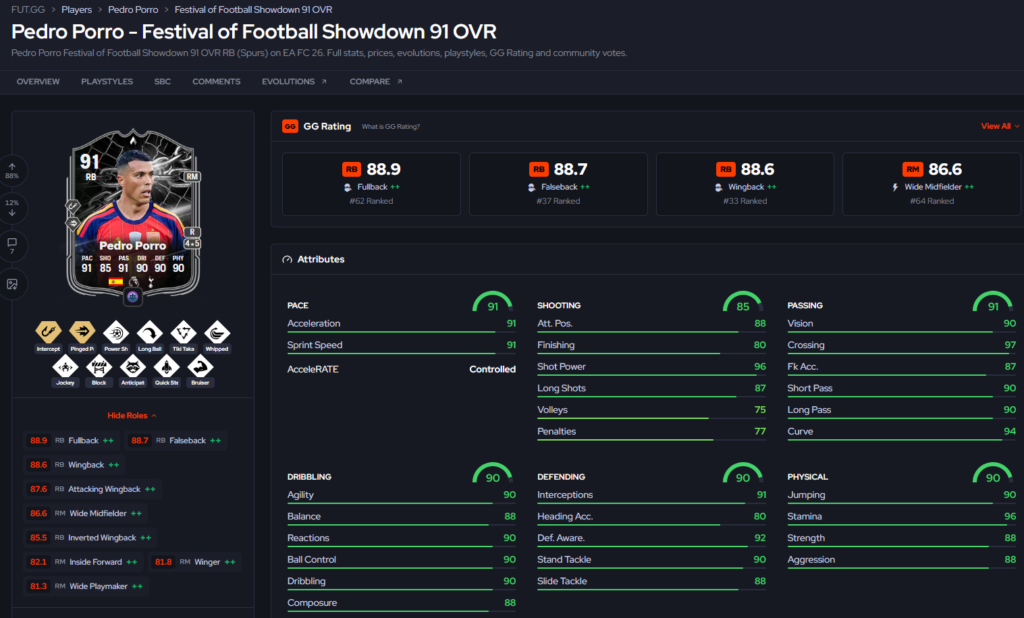Click the What is GG Rating link
This screenshot has height=618, width=1024.
[391, 127]
